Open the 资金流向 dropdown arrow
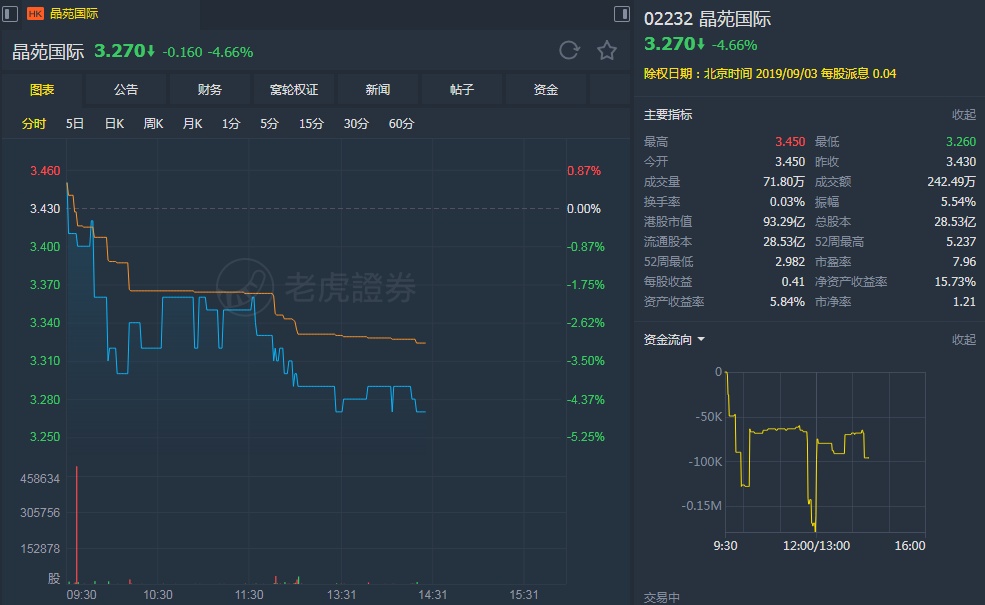The image size is (985, 605). (x=701, y=340)
